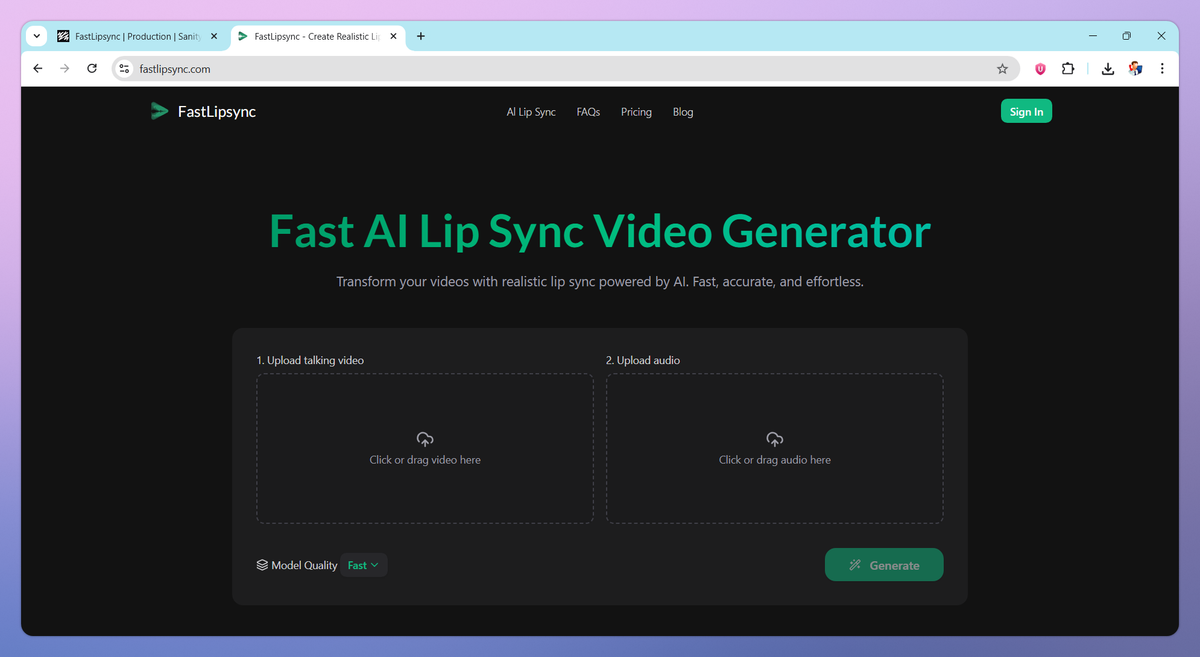Screen dimensions: 1200x657
Task: Click the "2. Upload audio" label
Action: click(643, 360)
